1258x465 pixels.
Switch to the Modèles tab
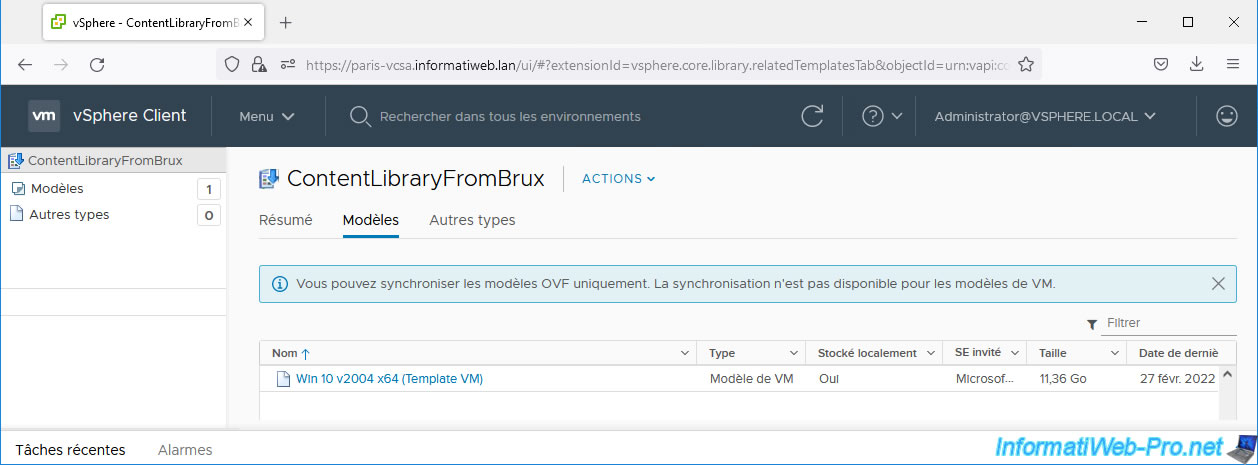pyautogui.click(x=371, y=220)
